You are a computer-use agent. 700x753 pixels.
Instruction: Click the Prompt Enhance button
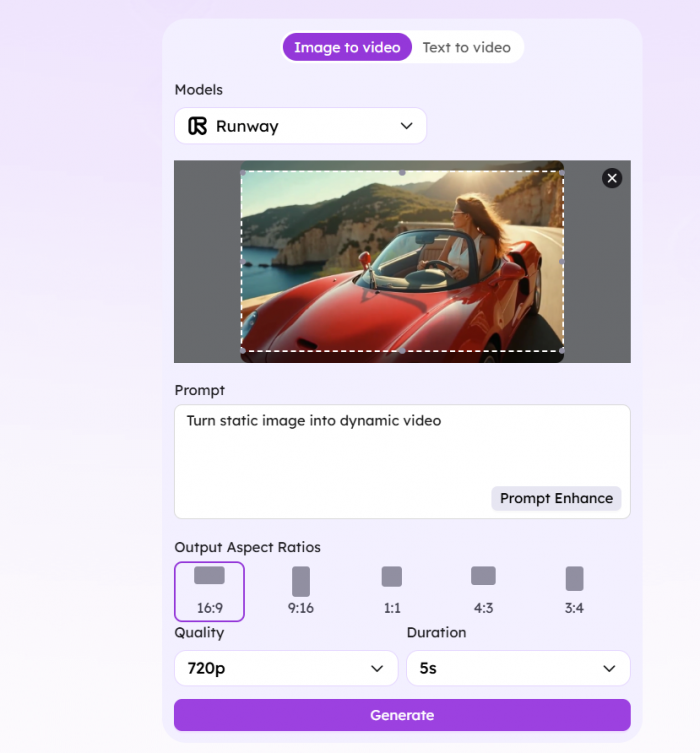556,498
